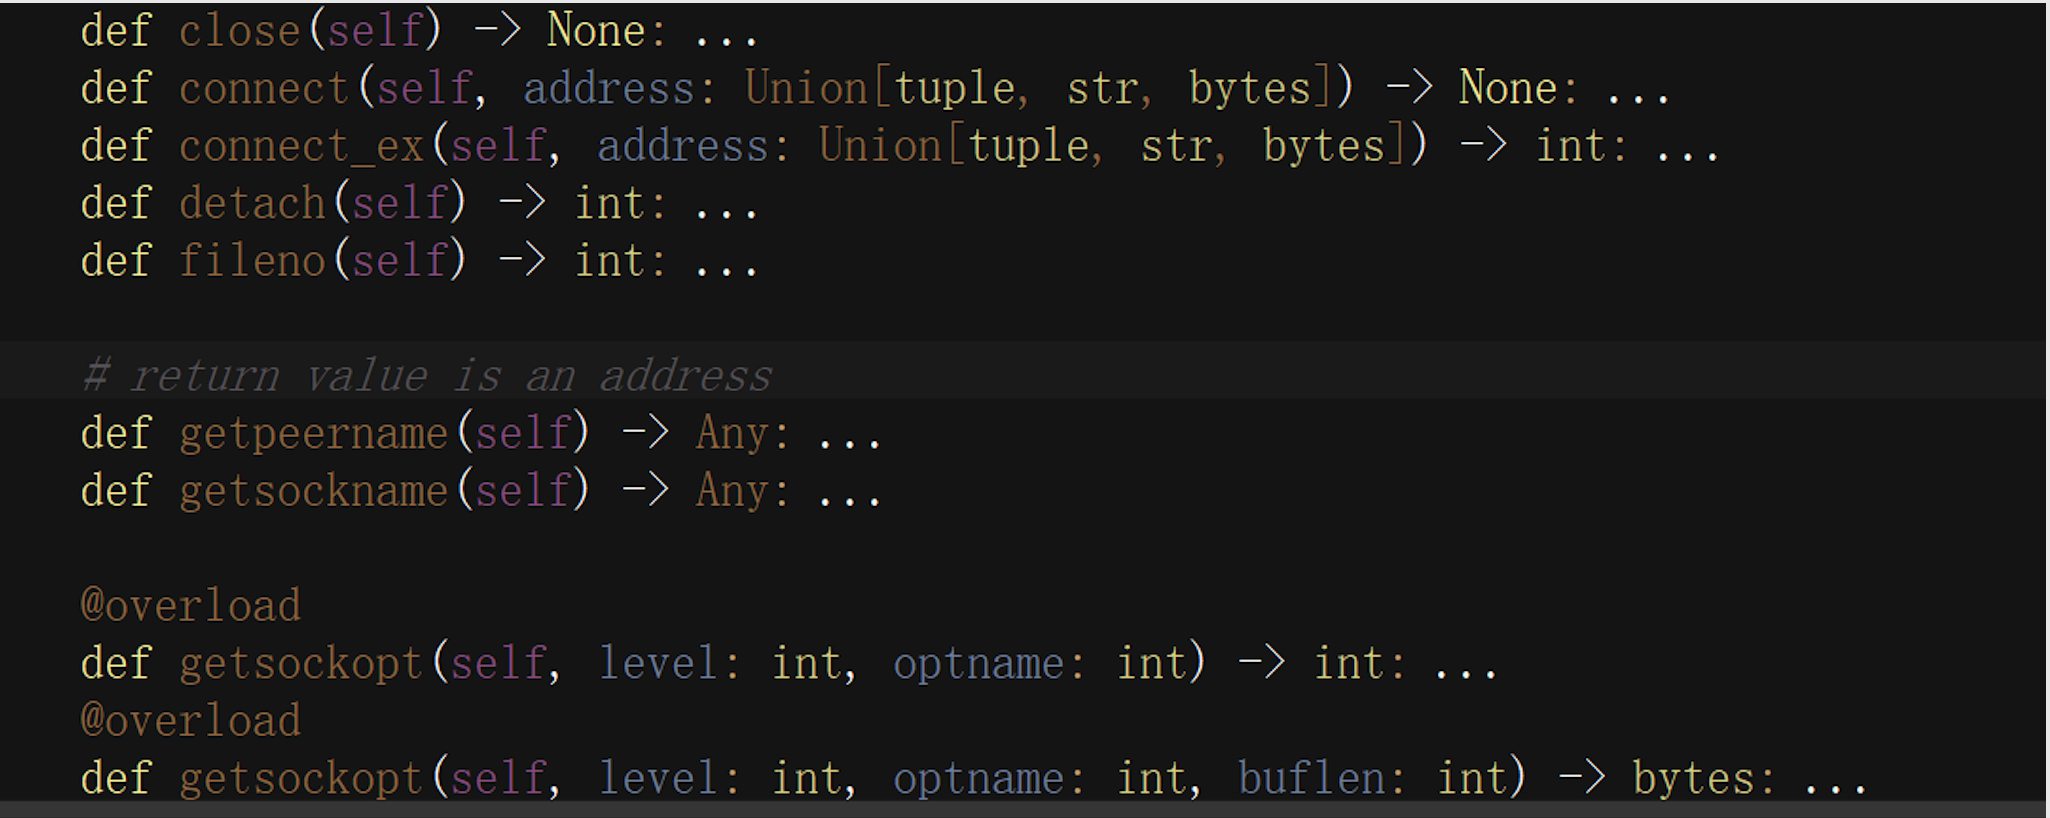Viewport: 2050px width, 818px height.
Task: Click the detach function name
Action: tap(252, 203)
